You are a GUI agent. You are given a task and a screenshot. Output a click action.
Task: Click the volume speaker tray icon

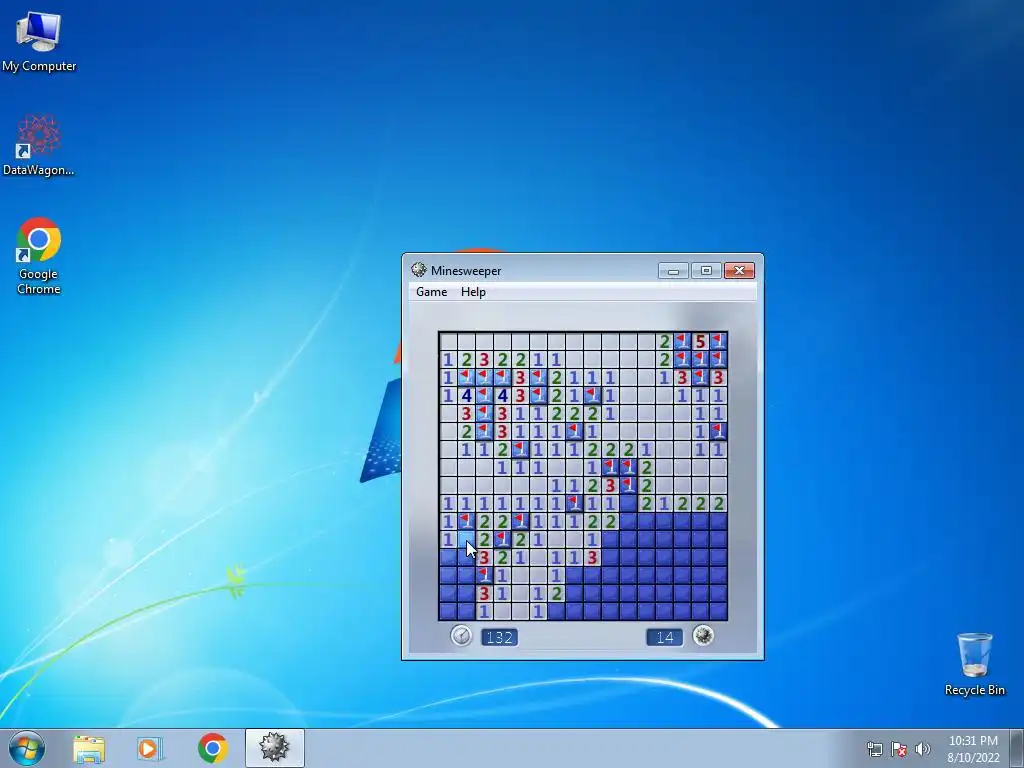tap(923, 749)
